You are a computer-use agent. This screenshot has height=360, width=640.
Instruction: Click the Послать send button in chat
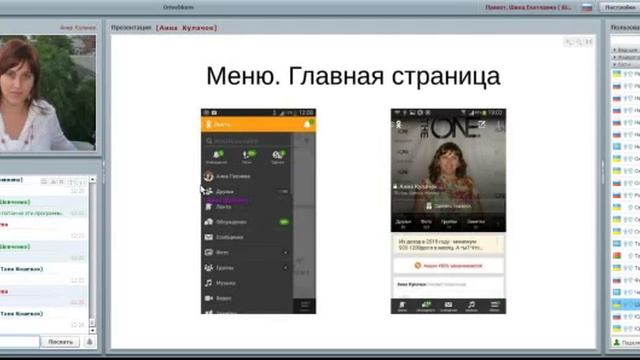60,342
